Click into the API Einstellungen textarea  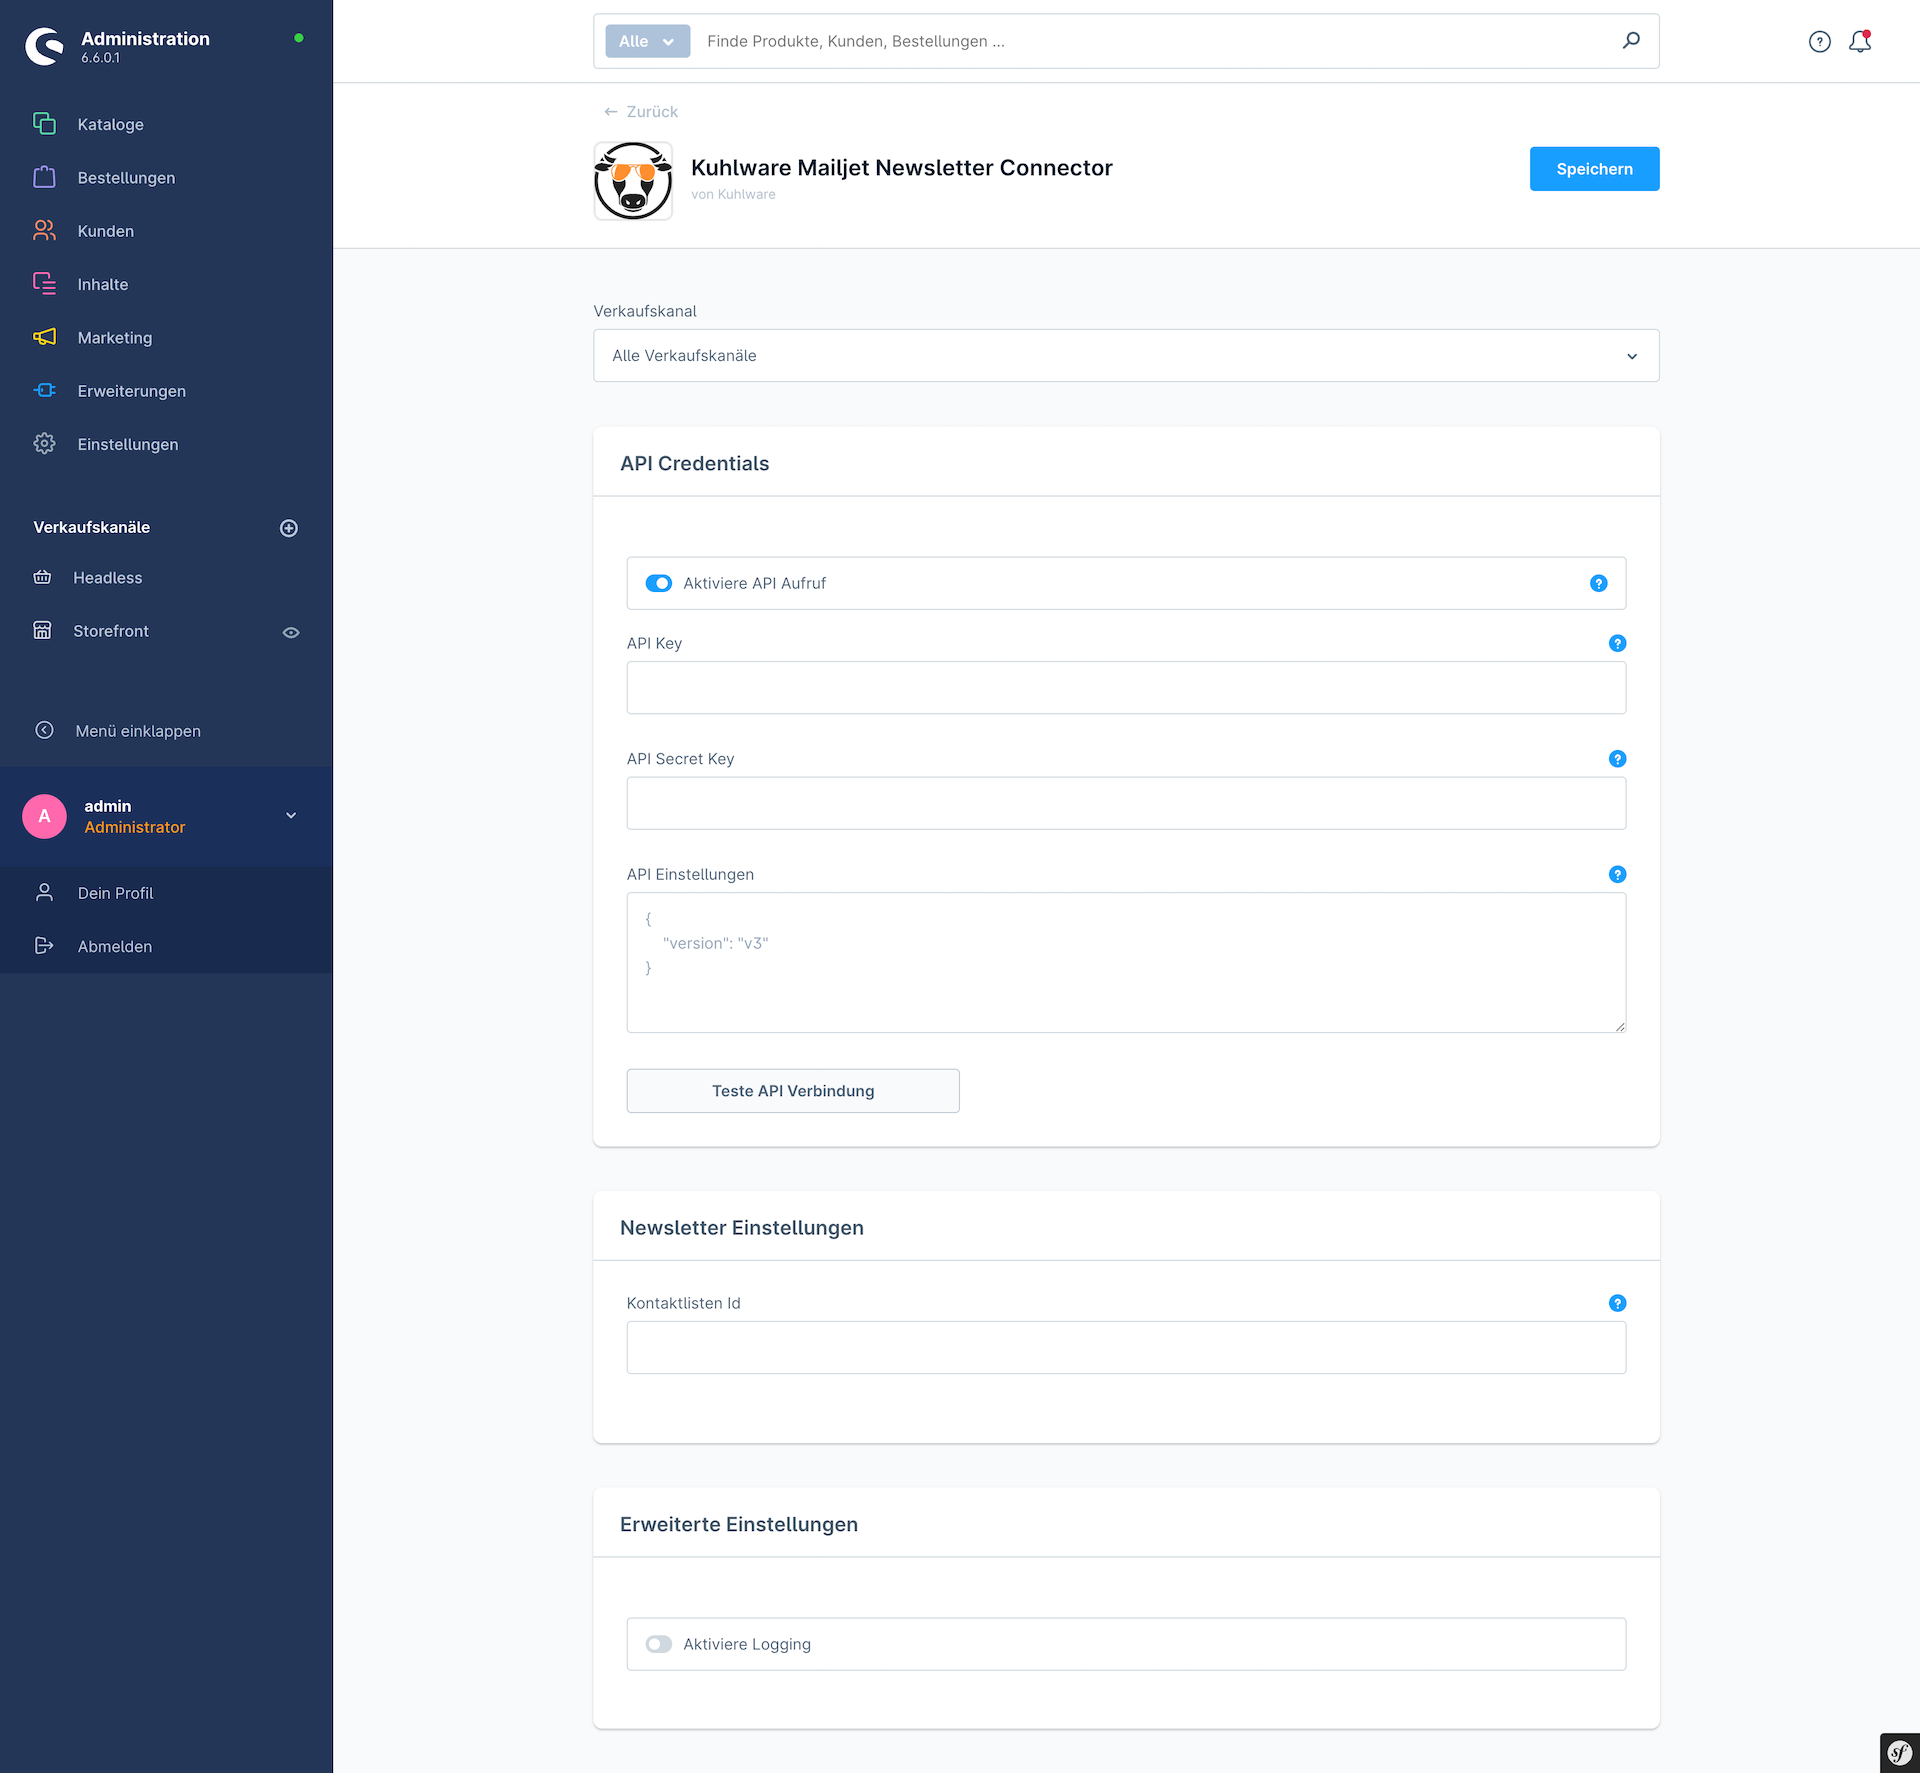point(1126,962)
